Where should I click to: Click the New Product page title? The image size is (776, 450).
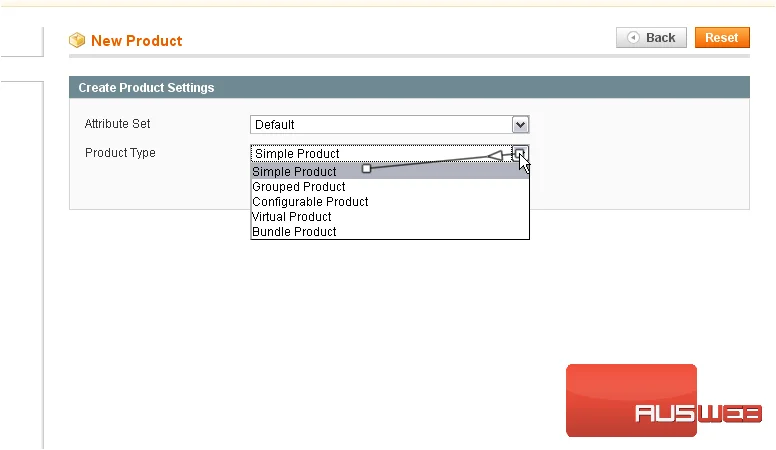pyautogui.click(x=137, y=41)
